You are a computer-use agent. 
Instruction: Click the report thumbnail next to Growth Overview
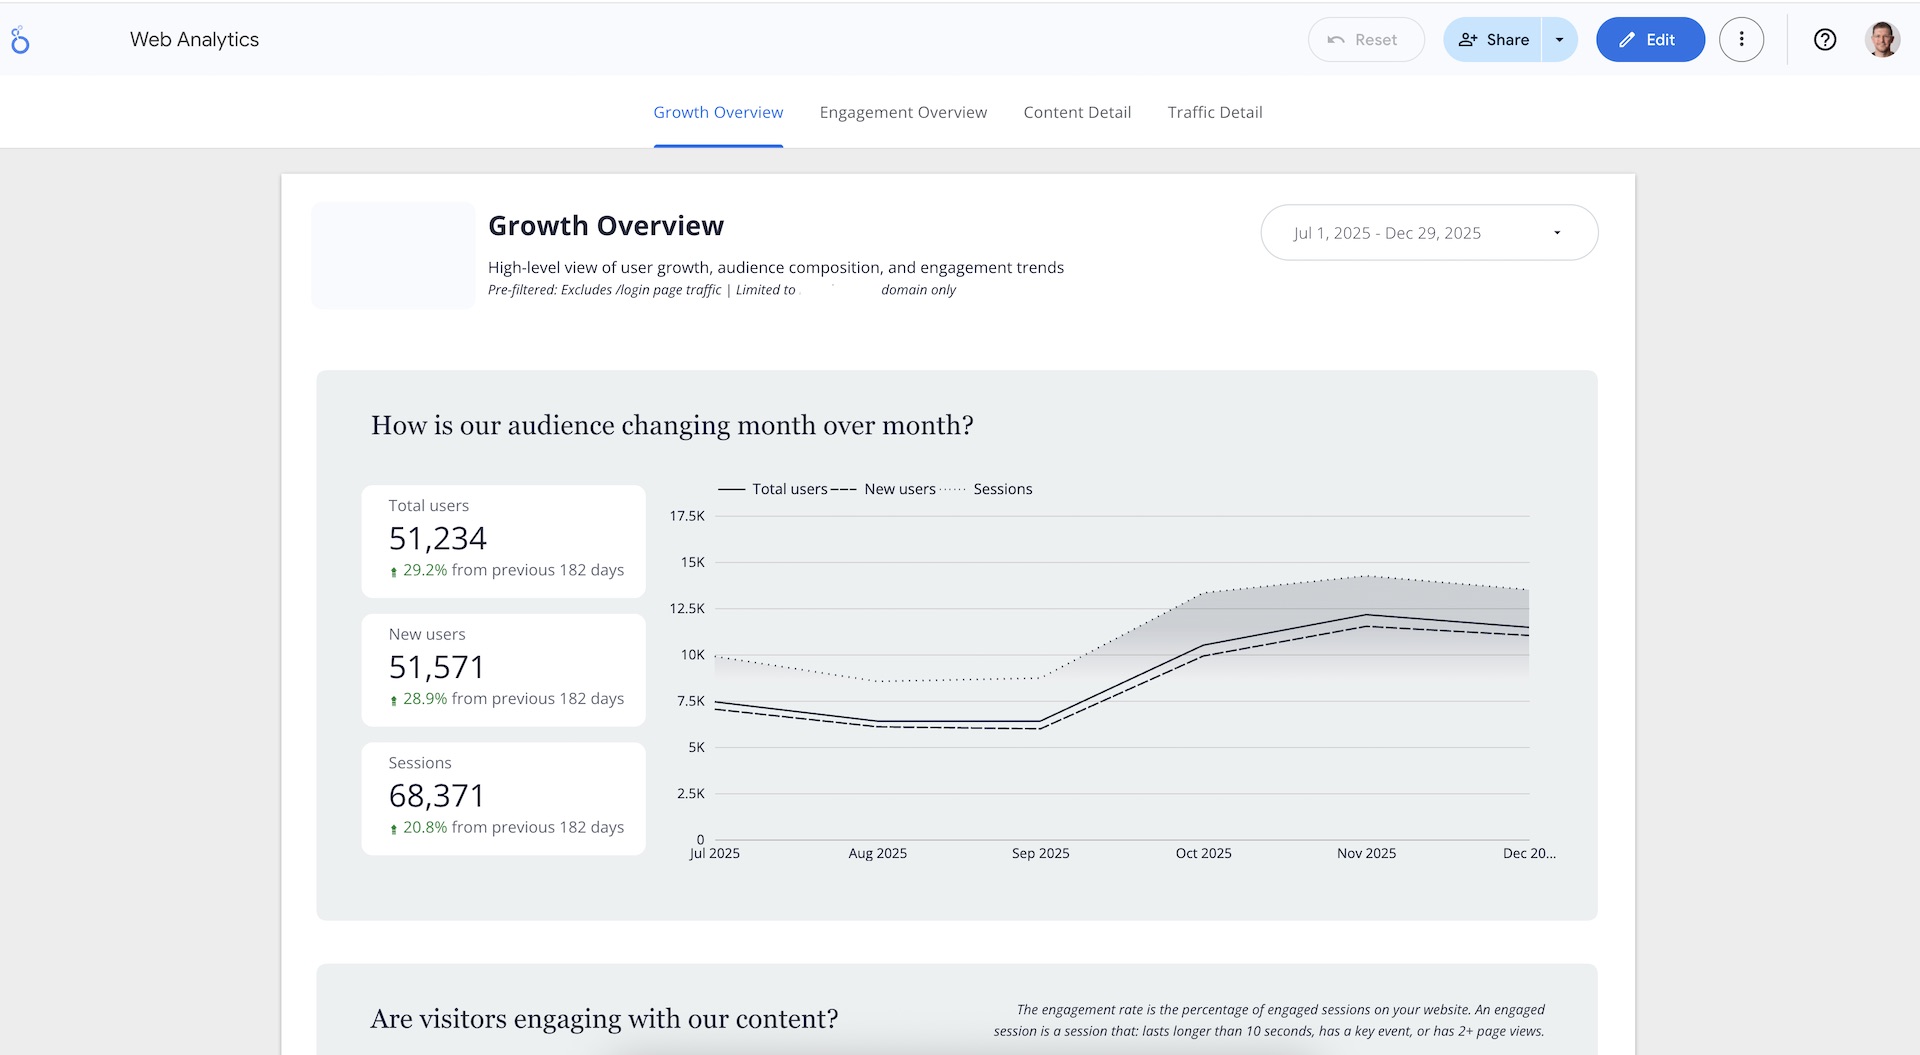pyautogui.click(x=392, y=255)
